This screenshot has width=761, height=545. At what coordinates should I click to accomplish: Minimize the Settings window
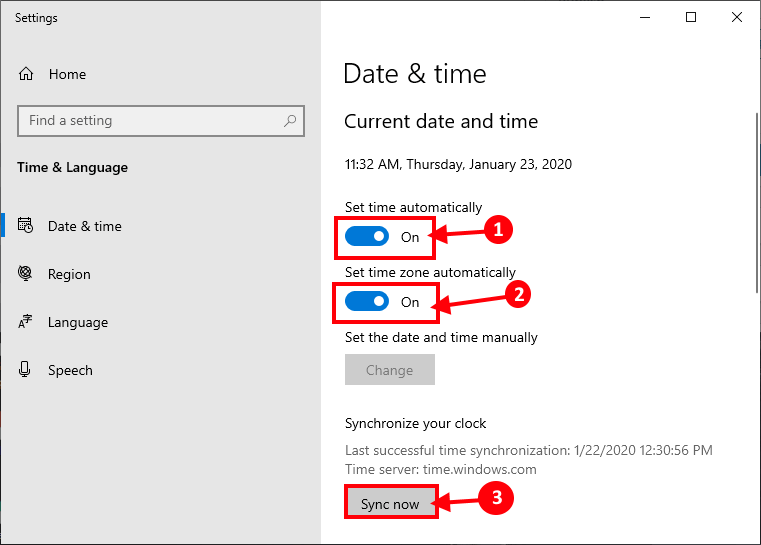pyautogui.click(x=645, y=17)
